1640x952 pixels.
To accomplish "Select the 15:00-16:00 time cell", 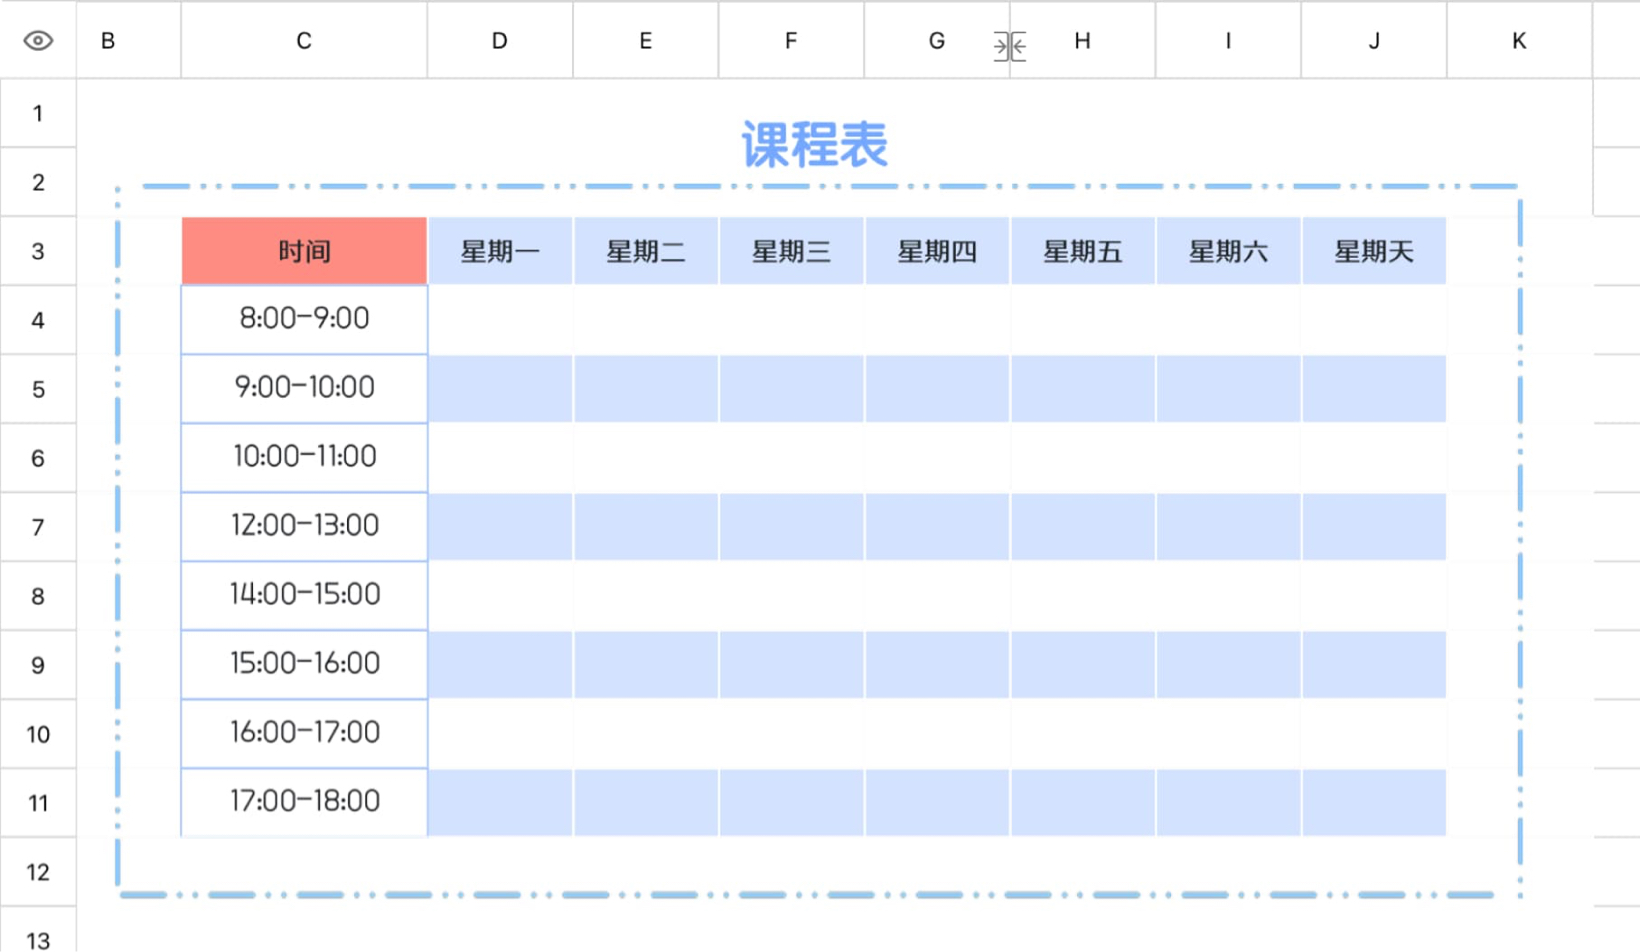I will click(x=304, y=665).
